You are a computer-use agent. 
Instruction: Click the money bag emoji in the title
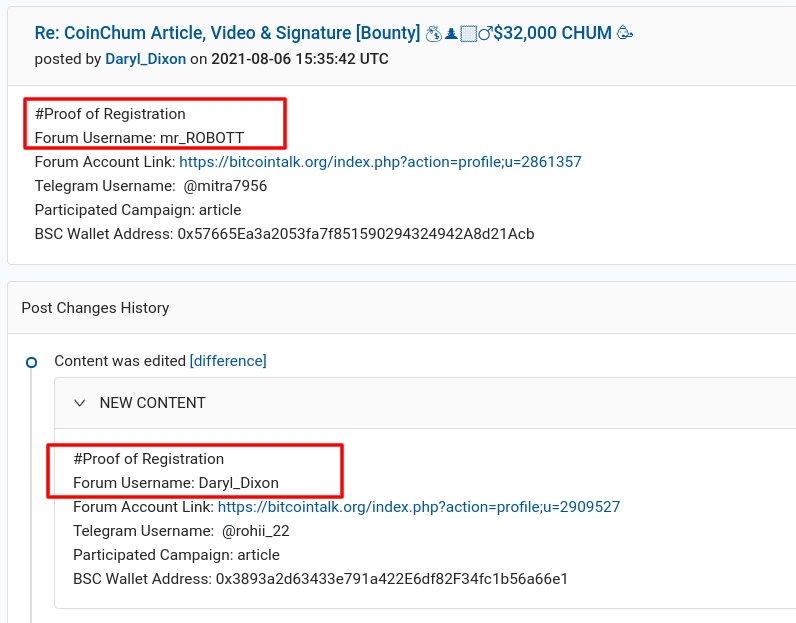[x=434, y=34]
